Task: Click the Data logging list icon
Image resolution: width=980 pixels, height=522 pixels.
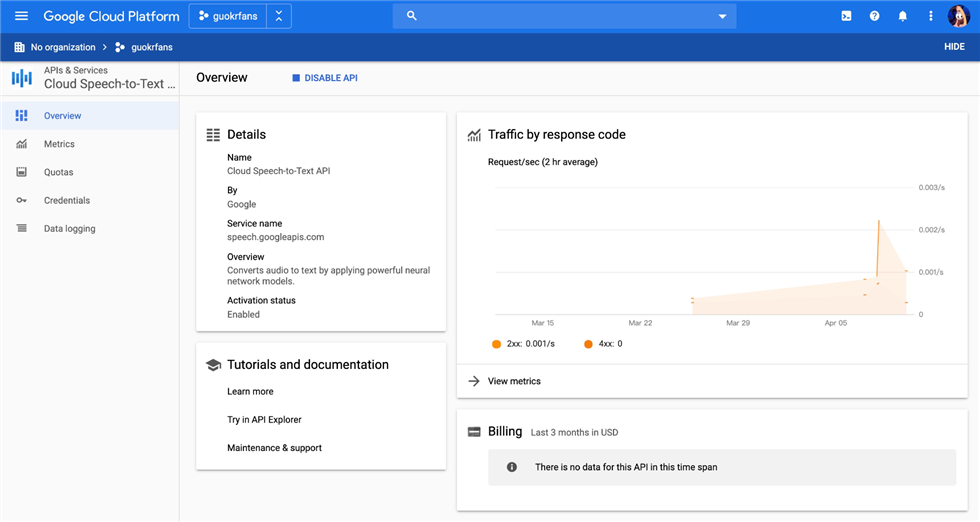Action: 21,228
